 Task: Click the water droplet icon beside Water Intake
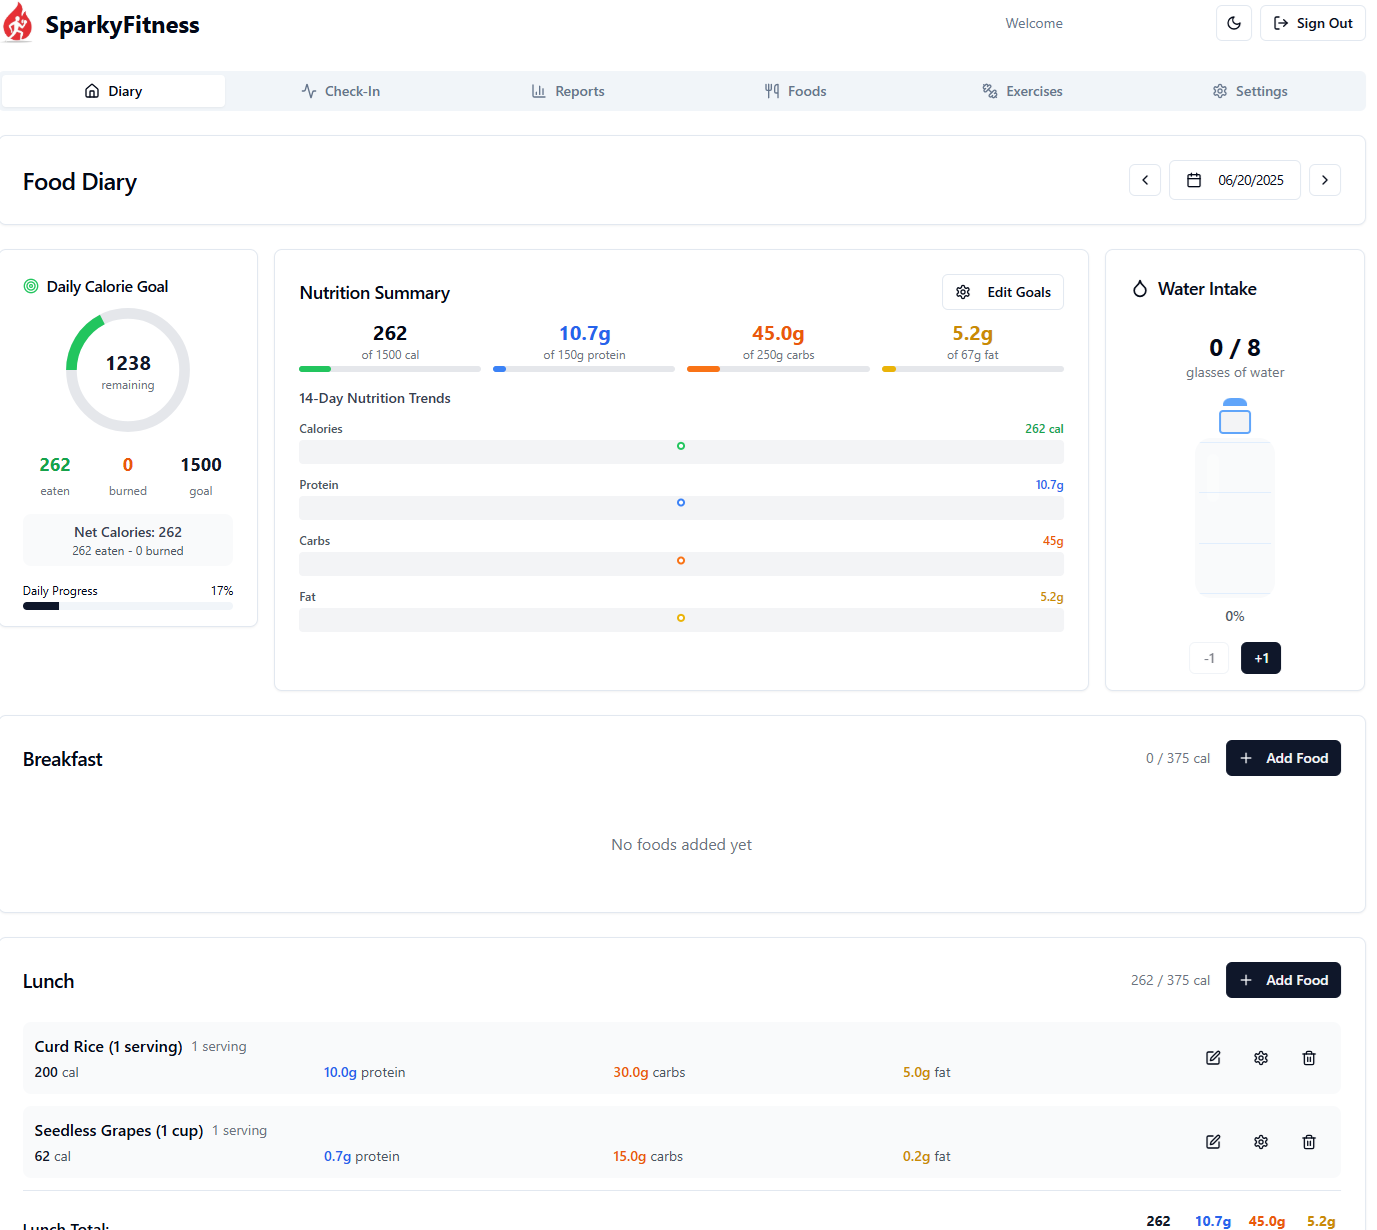(1140, 289)
